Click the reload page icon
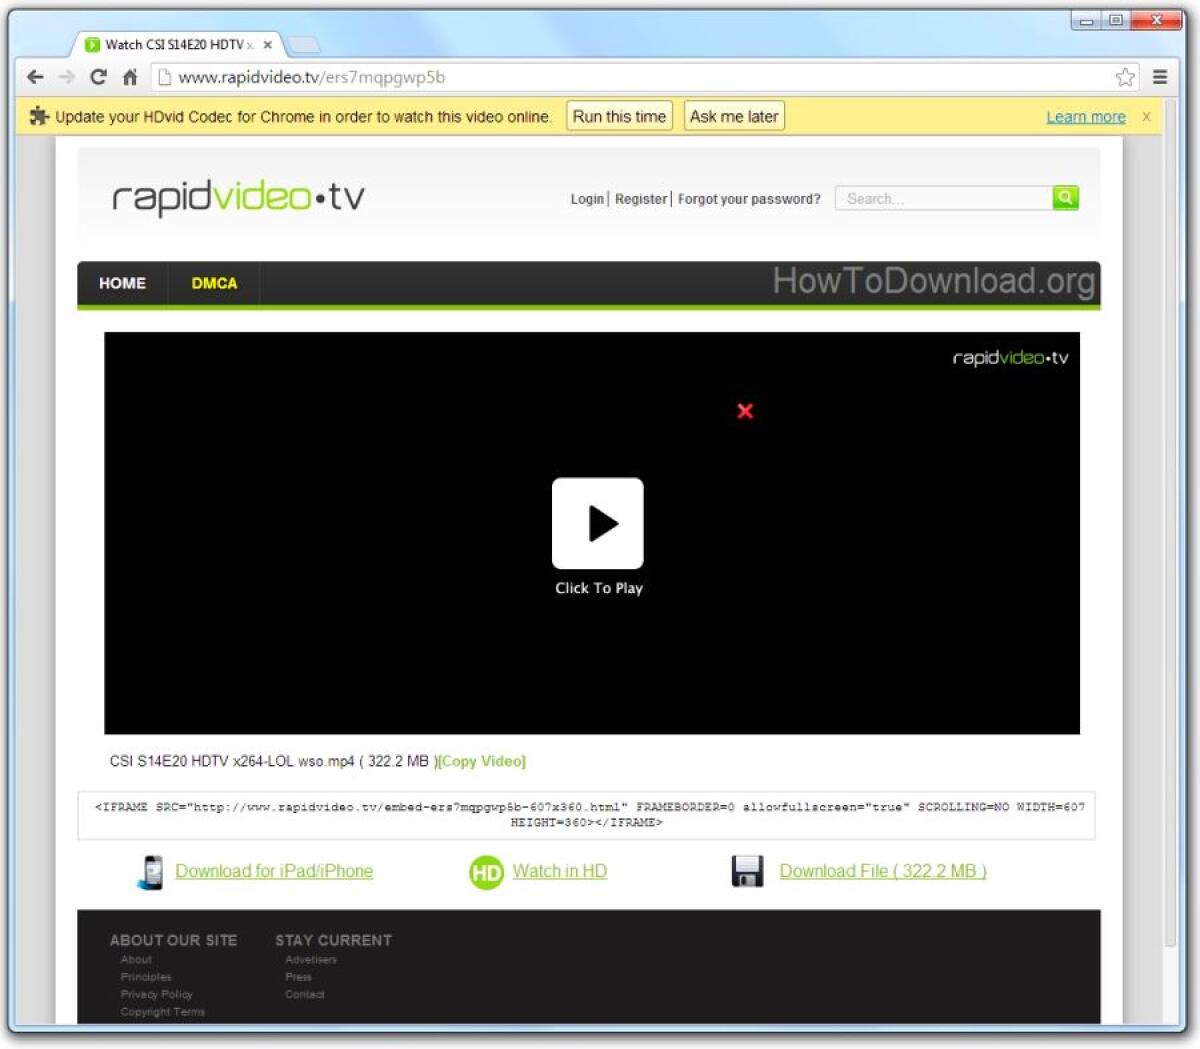This screenshot has height=1049, width=1200. coord(98,77)
